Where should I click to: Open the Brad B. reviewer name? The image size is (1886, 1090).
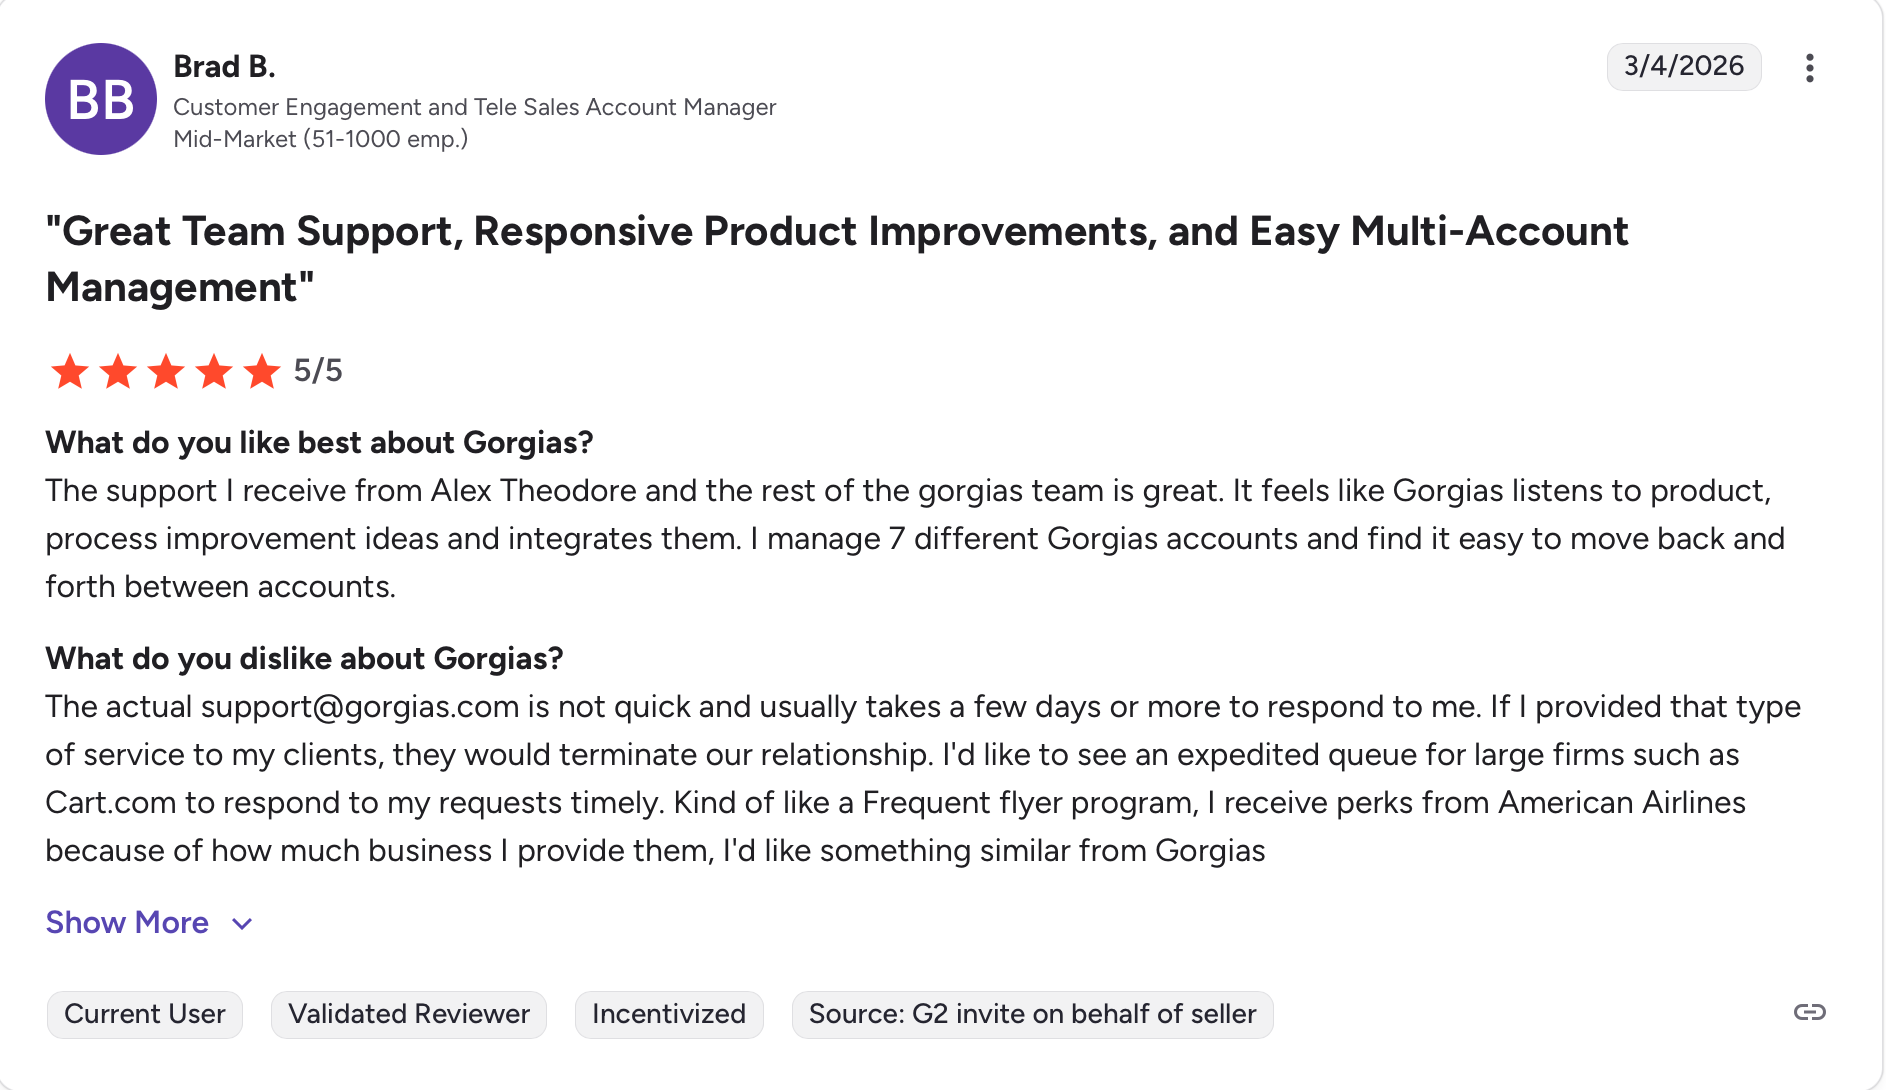click(x=224, y=66)
